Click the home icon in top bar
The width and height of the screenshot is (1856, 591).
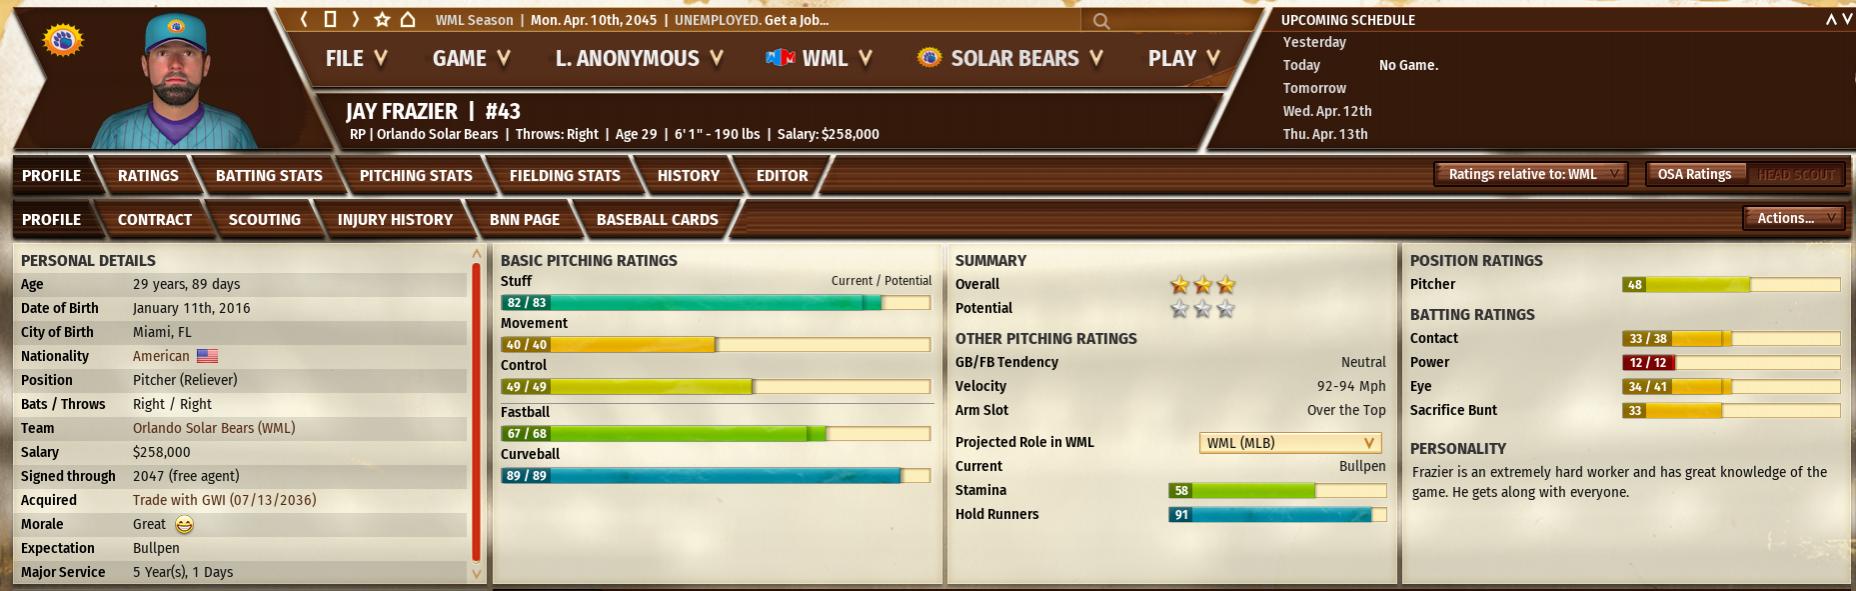pyautogui.click(x=407, y=19)
